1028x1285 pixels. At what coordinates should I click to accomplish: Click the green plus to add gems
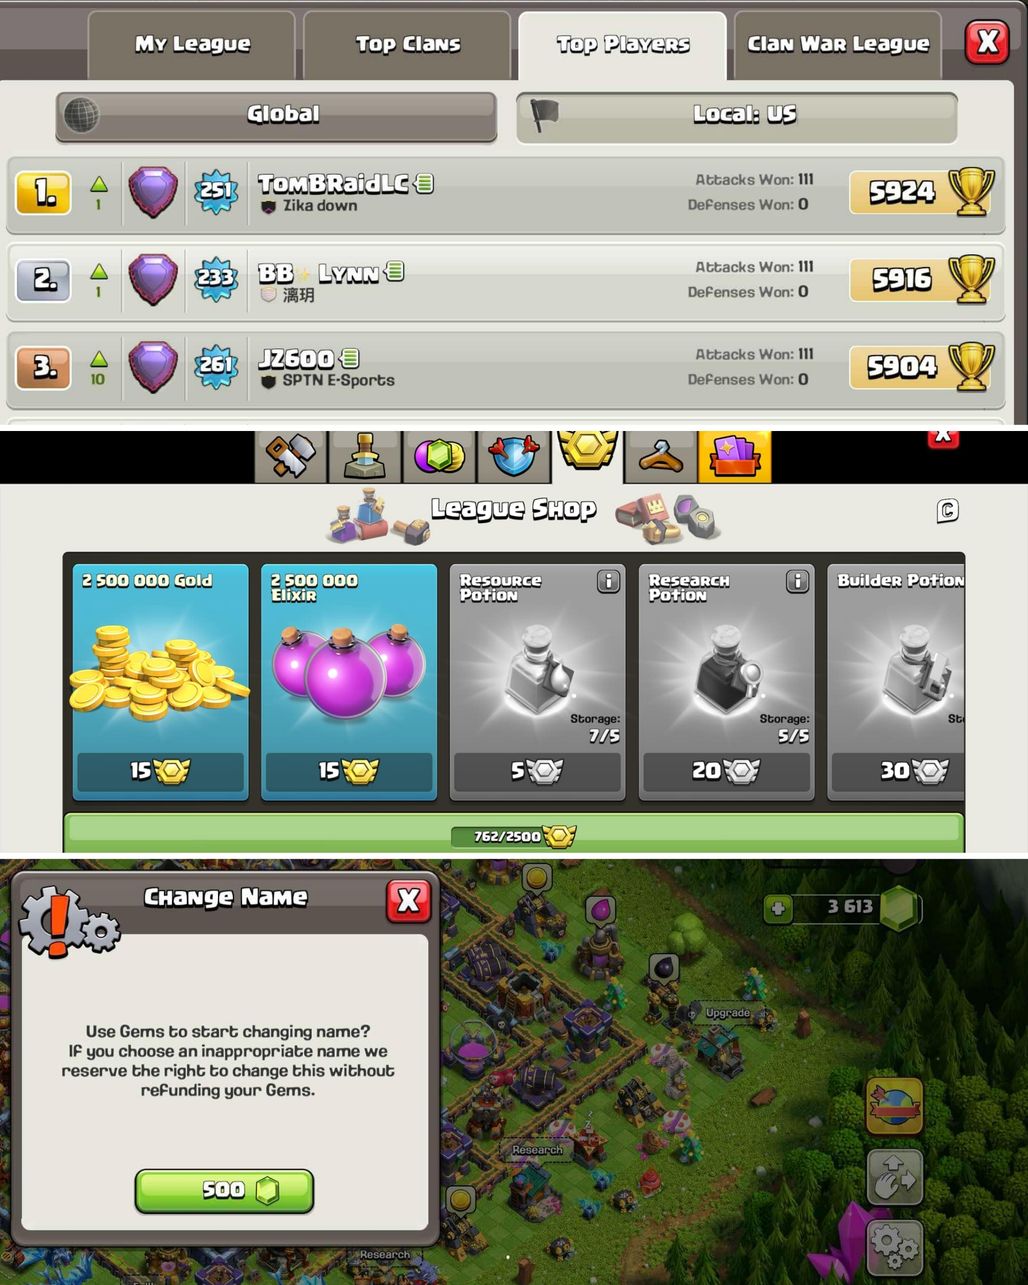pos(777,908)
